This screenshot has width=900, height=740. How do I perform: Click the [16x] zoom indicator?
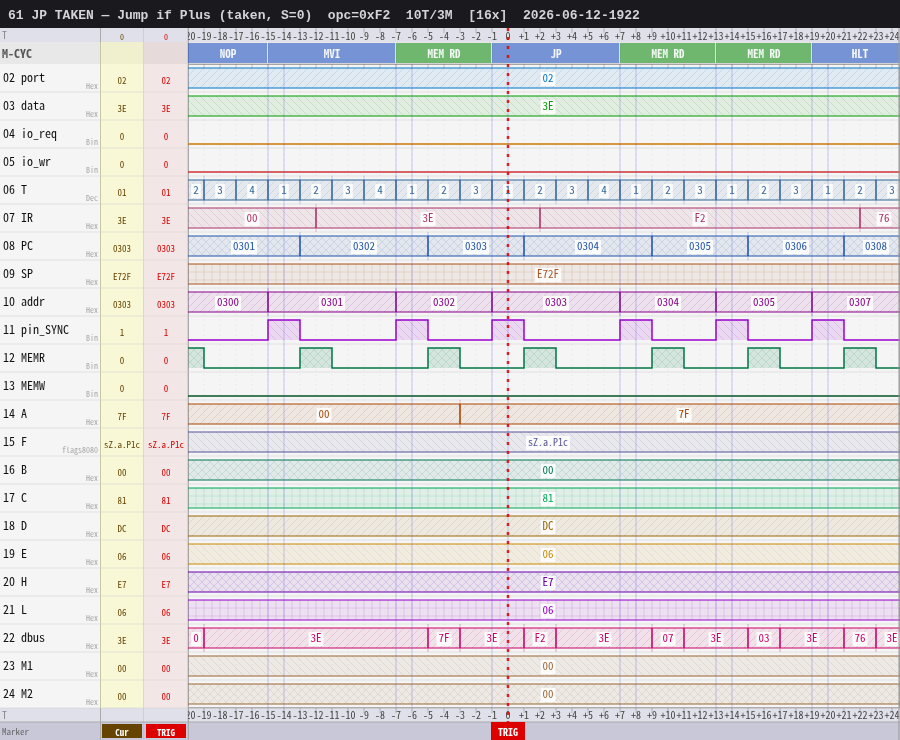[487, 15]
